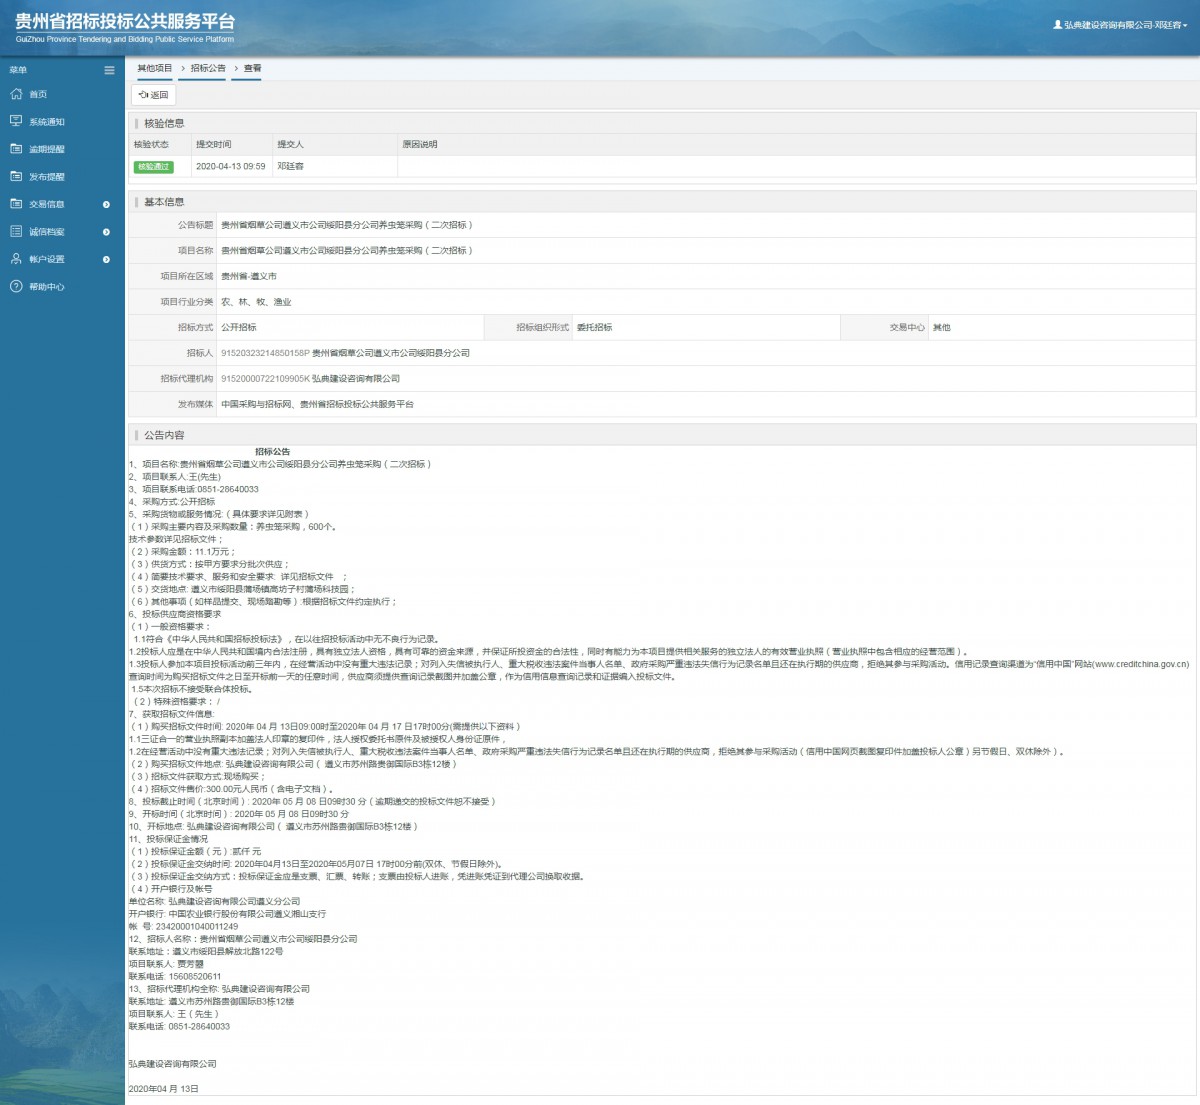This screenshot has height=1105, width=1200.
Task: Toggle the sidebar hamburger menu icon
Action: click(109, 70)
